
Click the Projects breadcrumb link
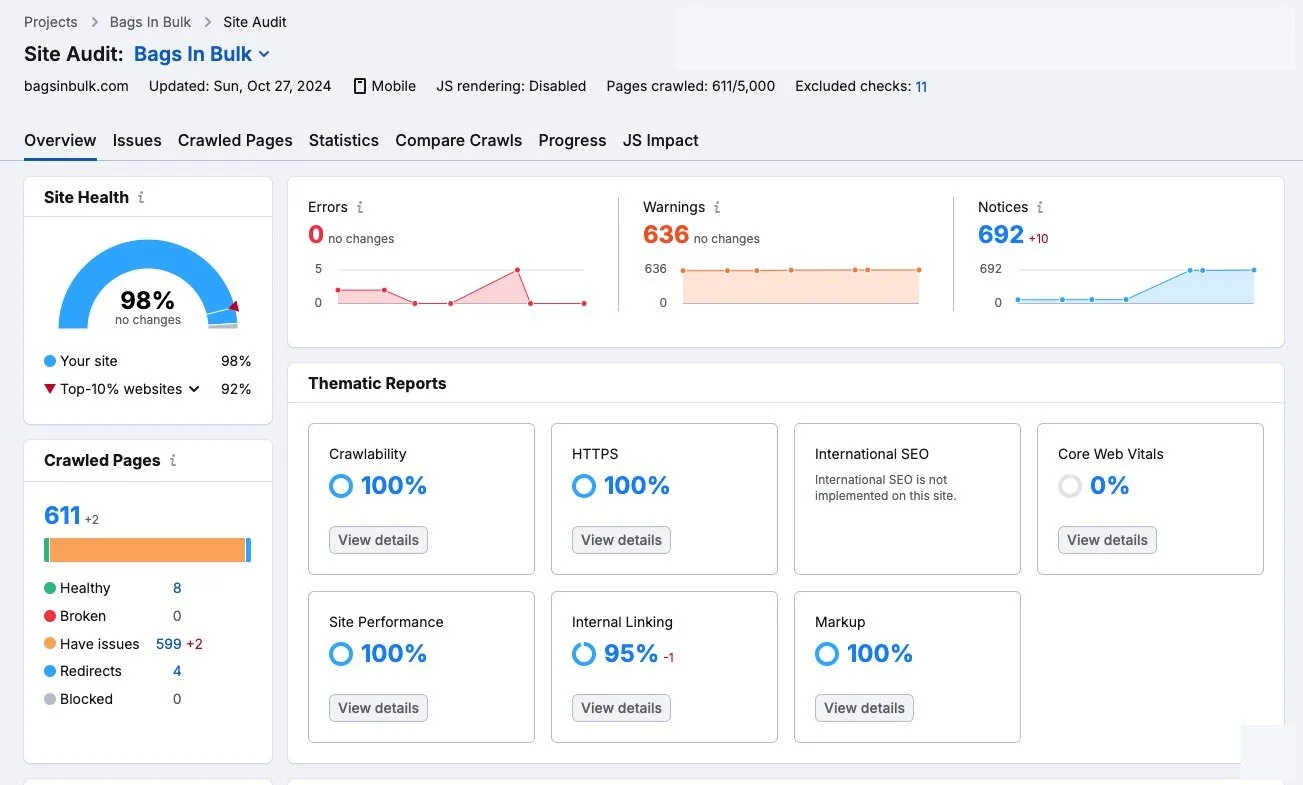(x=51, y=22)
